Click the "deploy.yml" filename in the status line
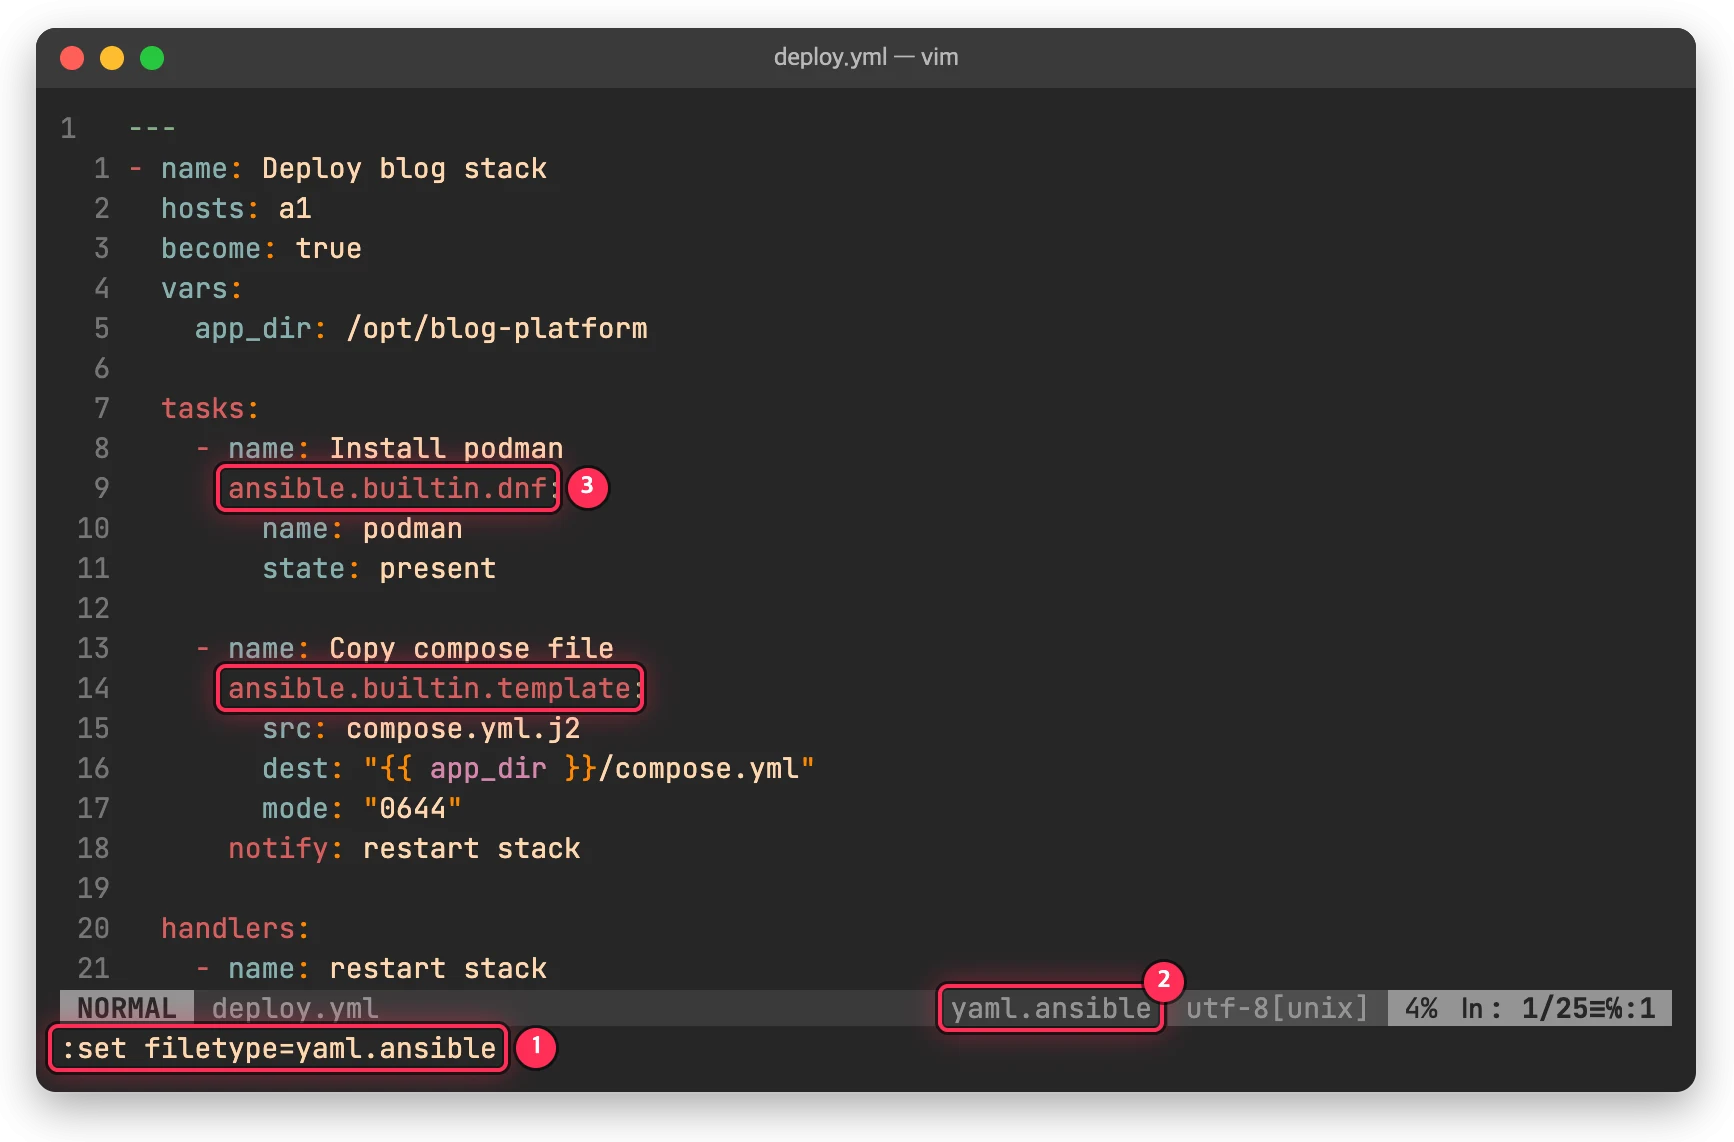Screen dimensions: 1734x1142 (x=295, y=1008)
